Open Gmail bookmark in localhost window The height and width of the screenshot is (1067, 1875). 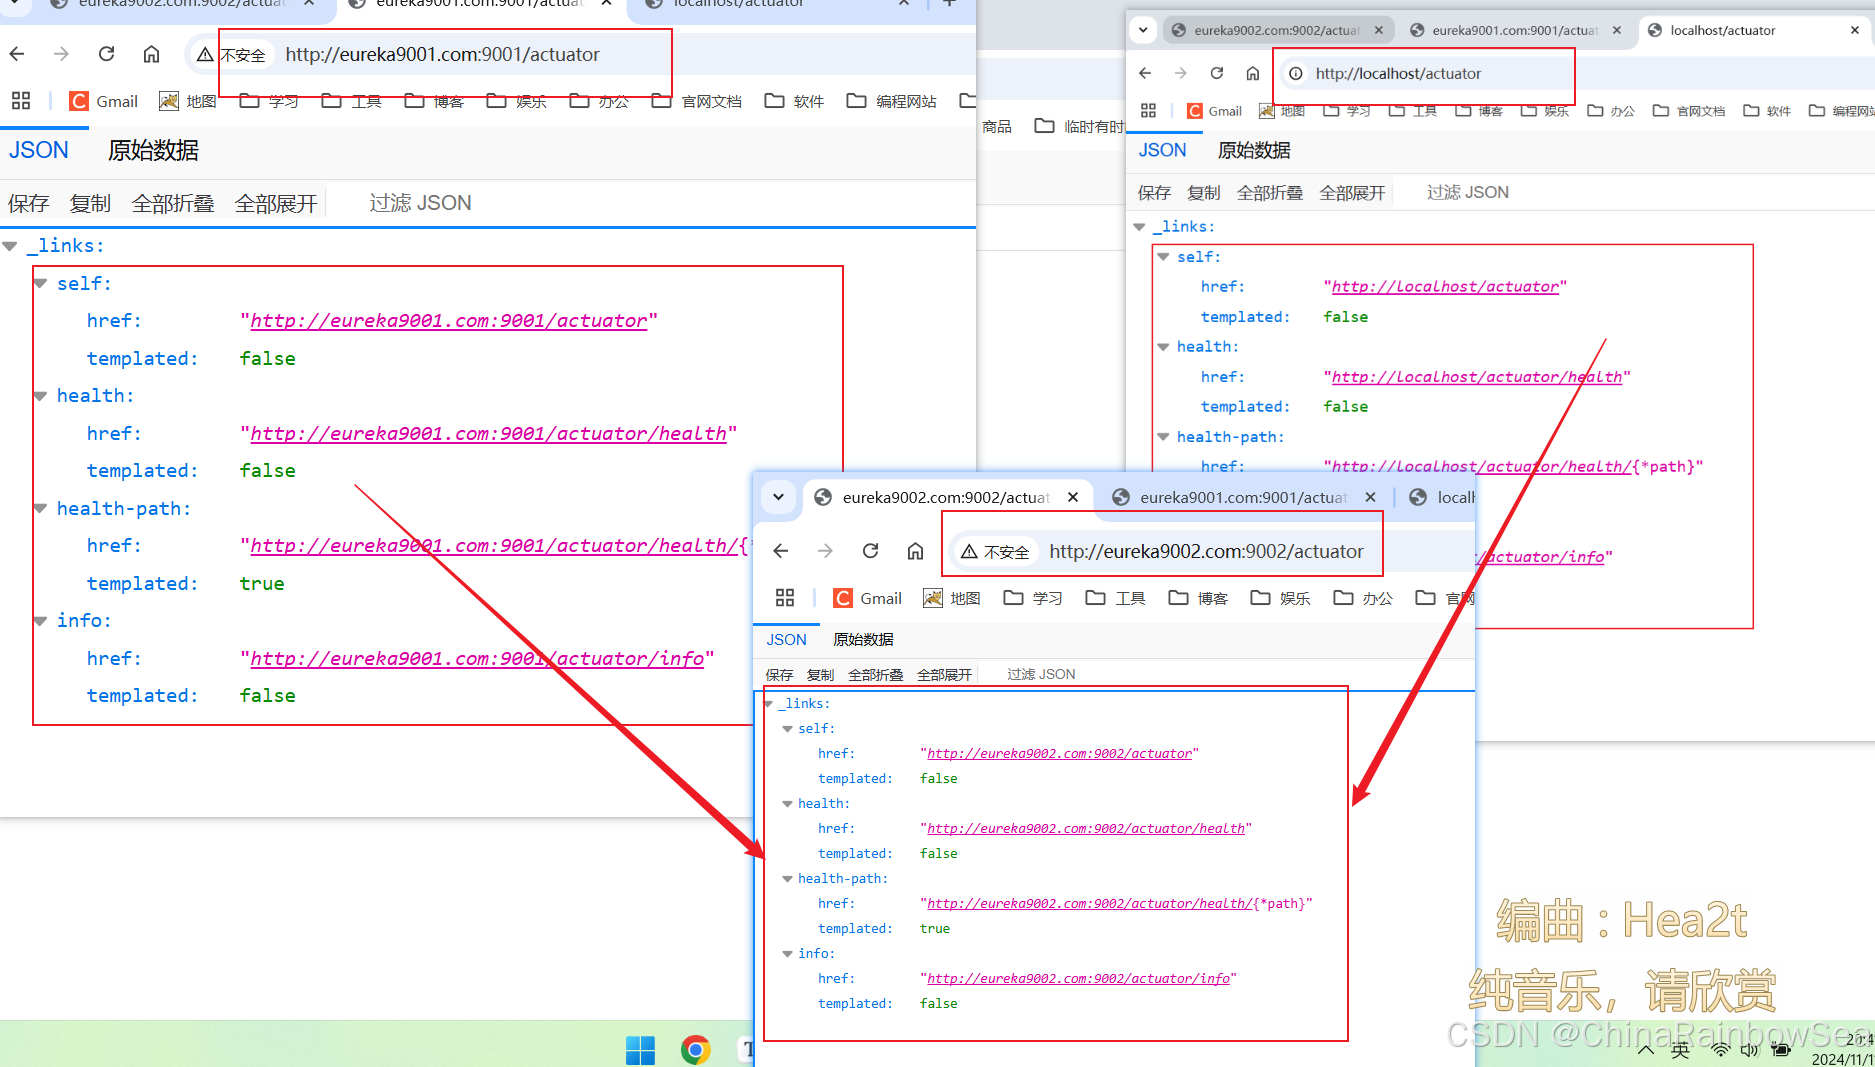1214,111
